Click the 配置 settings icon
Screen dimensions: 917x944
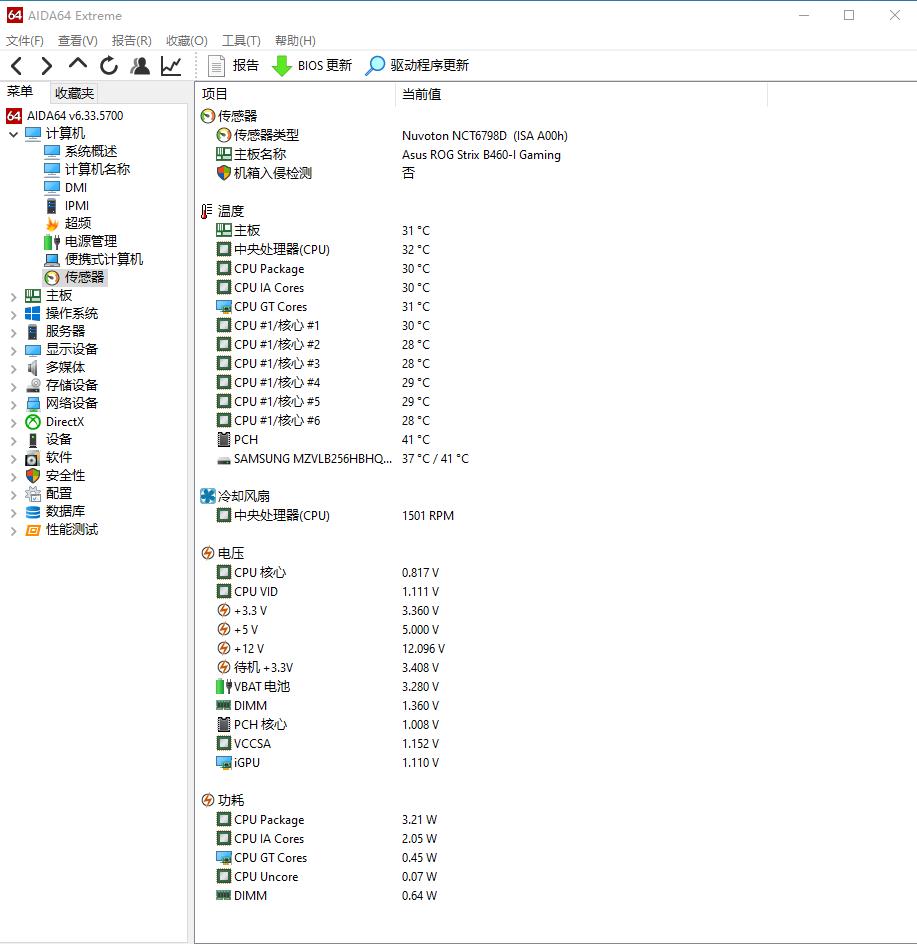tap(33, 494)
